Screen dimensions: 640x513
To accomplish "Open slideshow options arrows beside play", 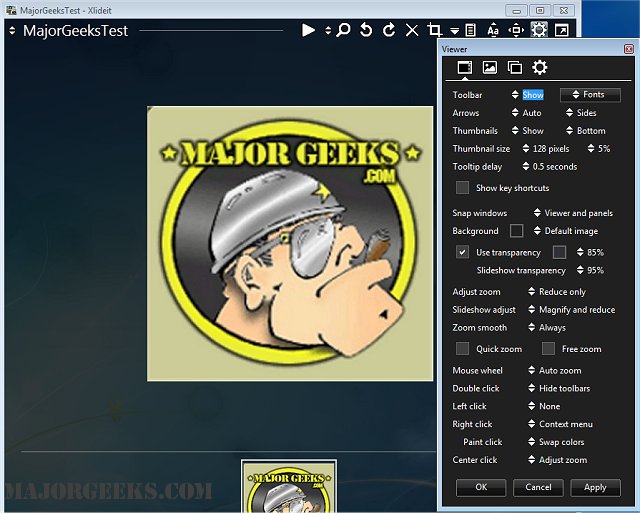I will (328, 31).
